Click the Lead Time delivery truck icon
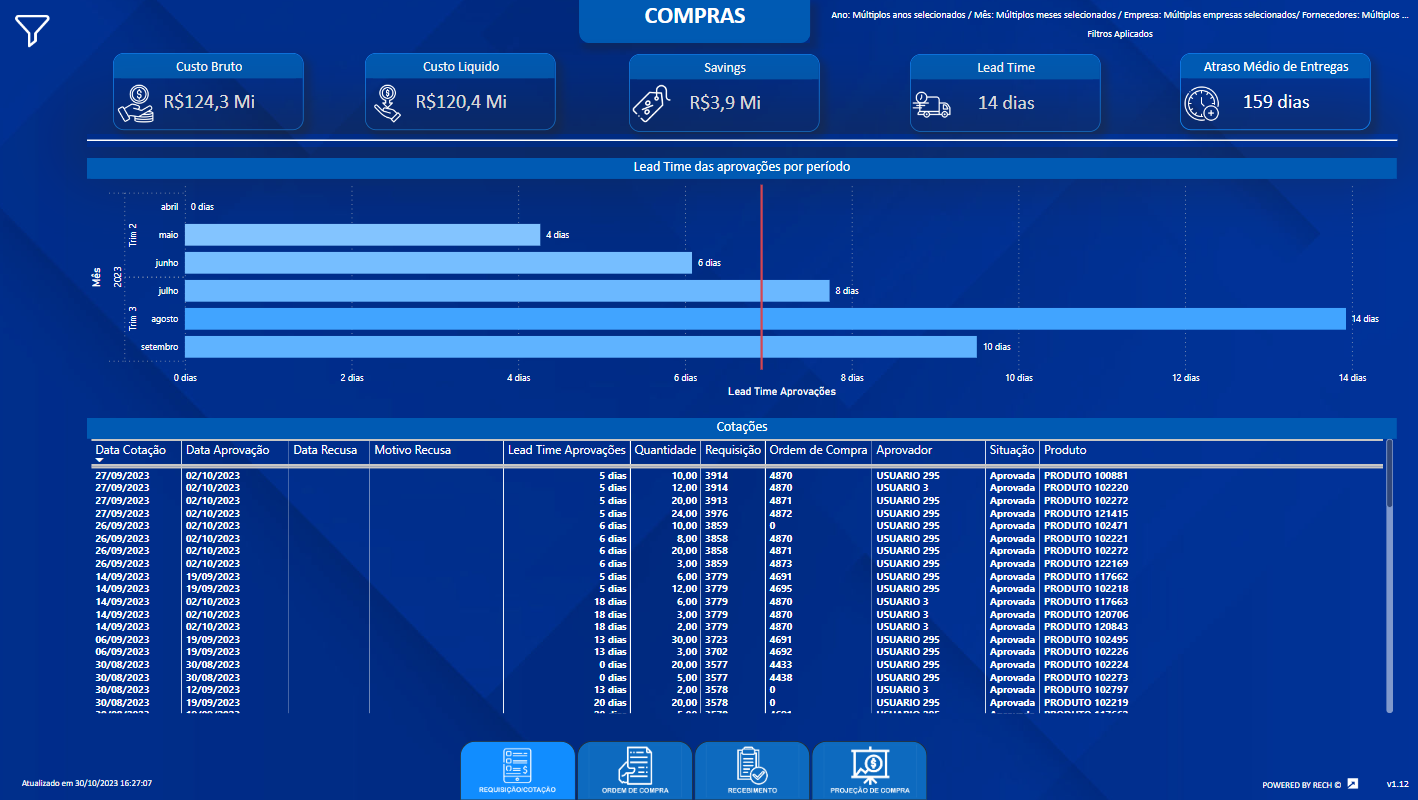Screen dimensions: 1418x800 (932, 104)
